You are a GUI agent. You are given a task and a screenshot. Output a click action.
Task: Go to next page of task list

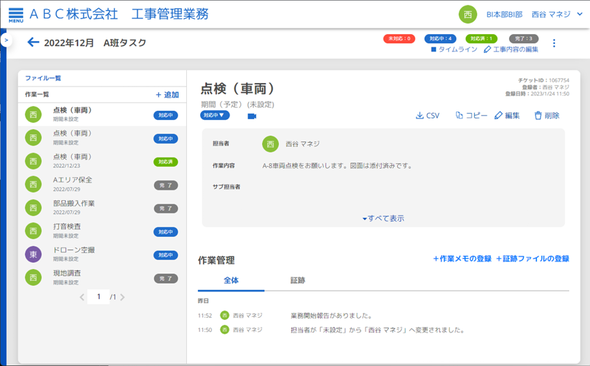122,297
